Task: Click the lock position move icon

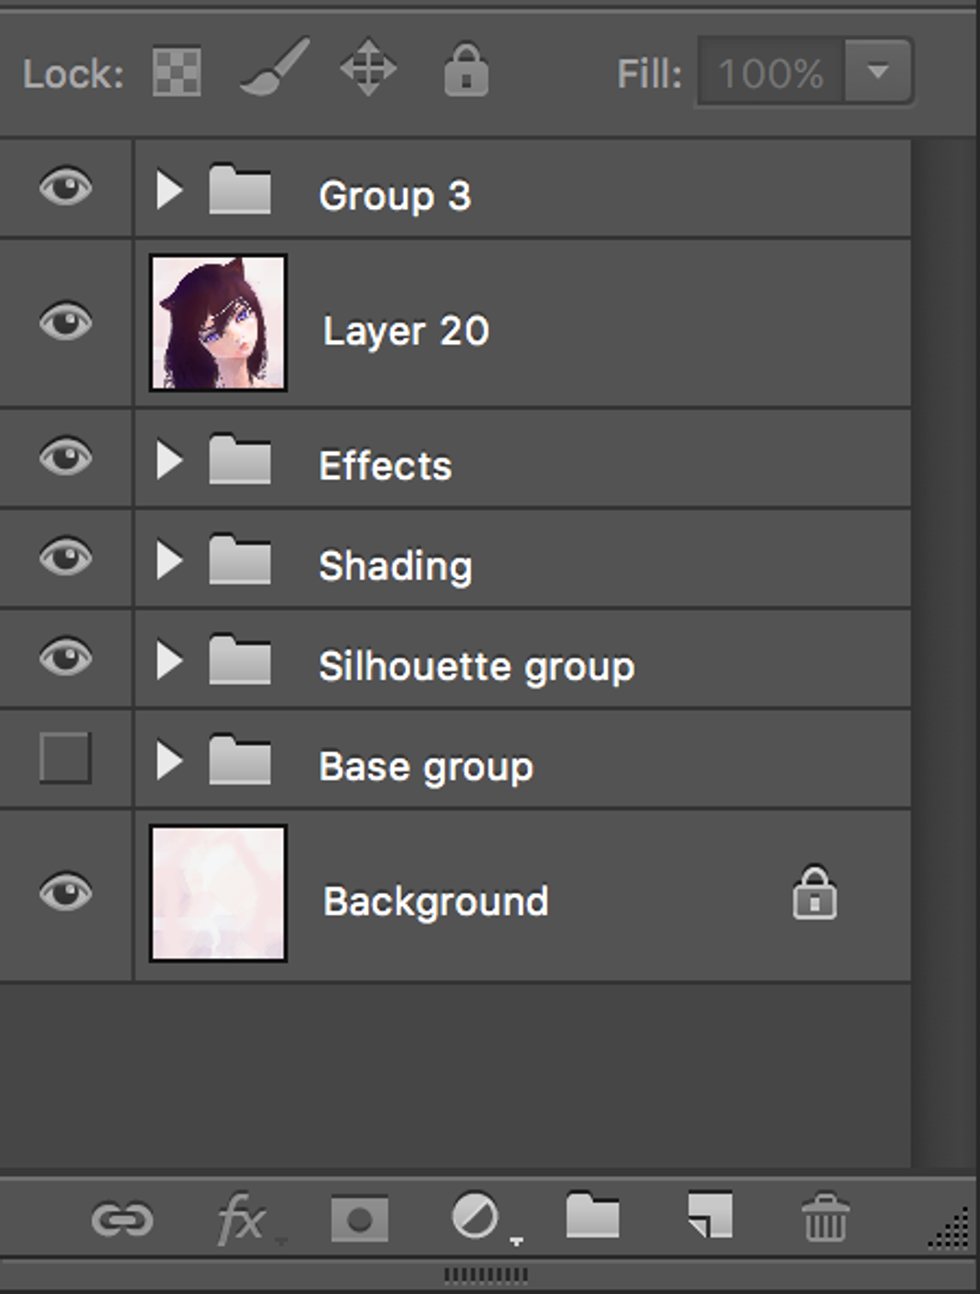Action: 368,70
